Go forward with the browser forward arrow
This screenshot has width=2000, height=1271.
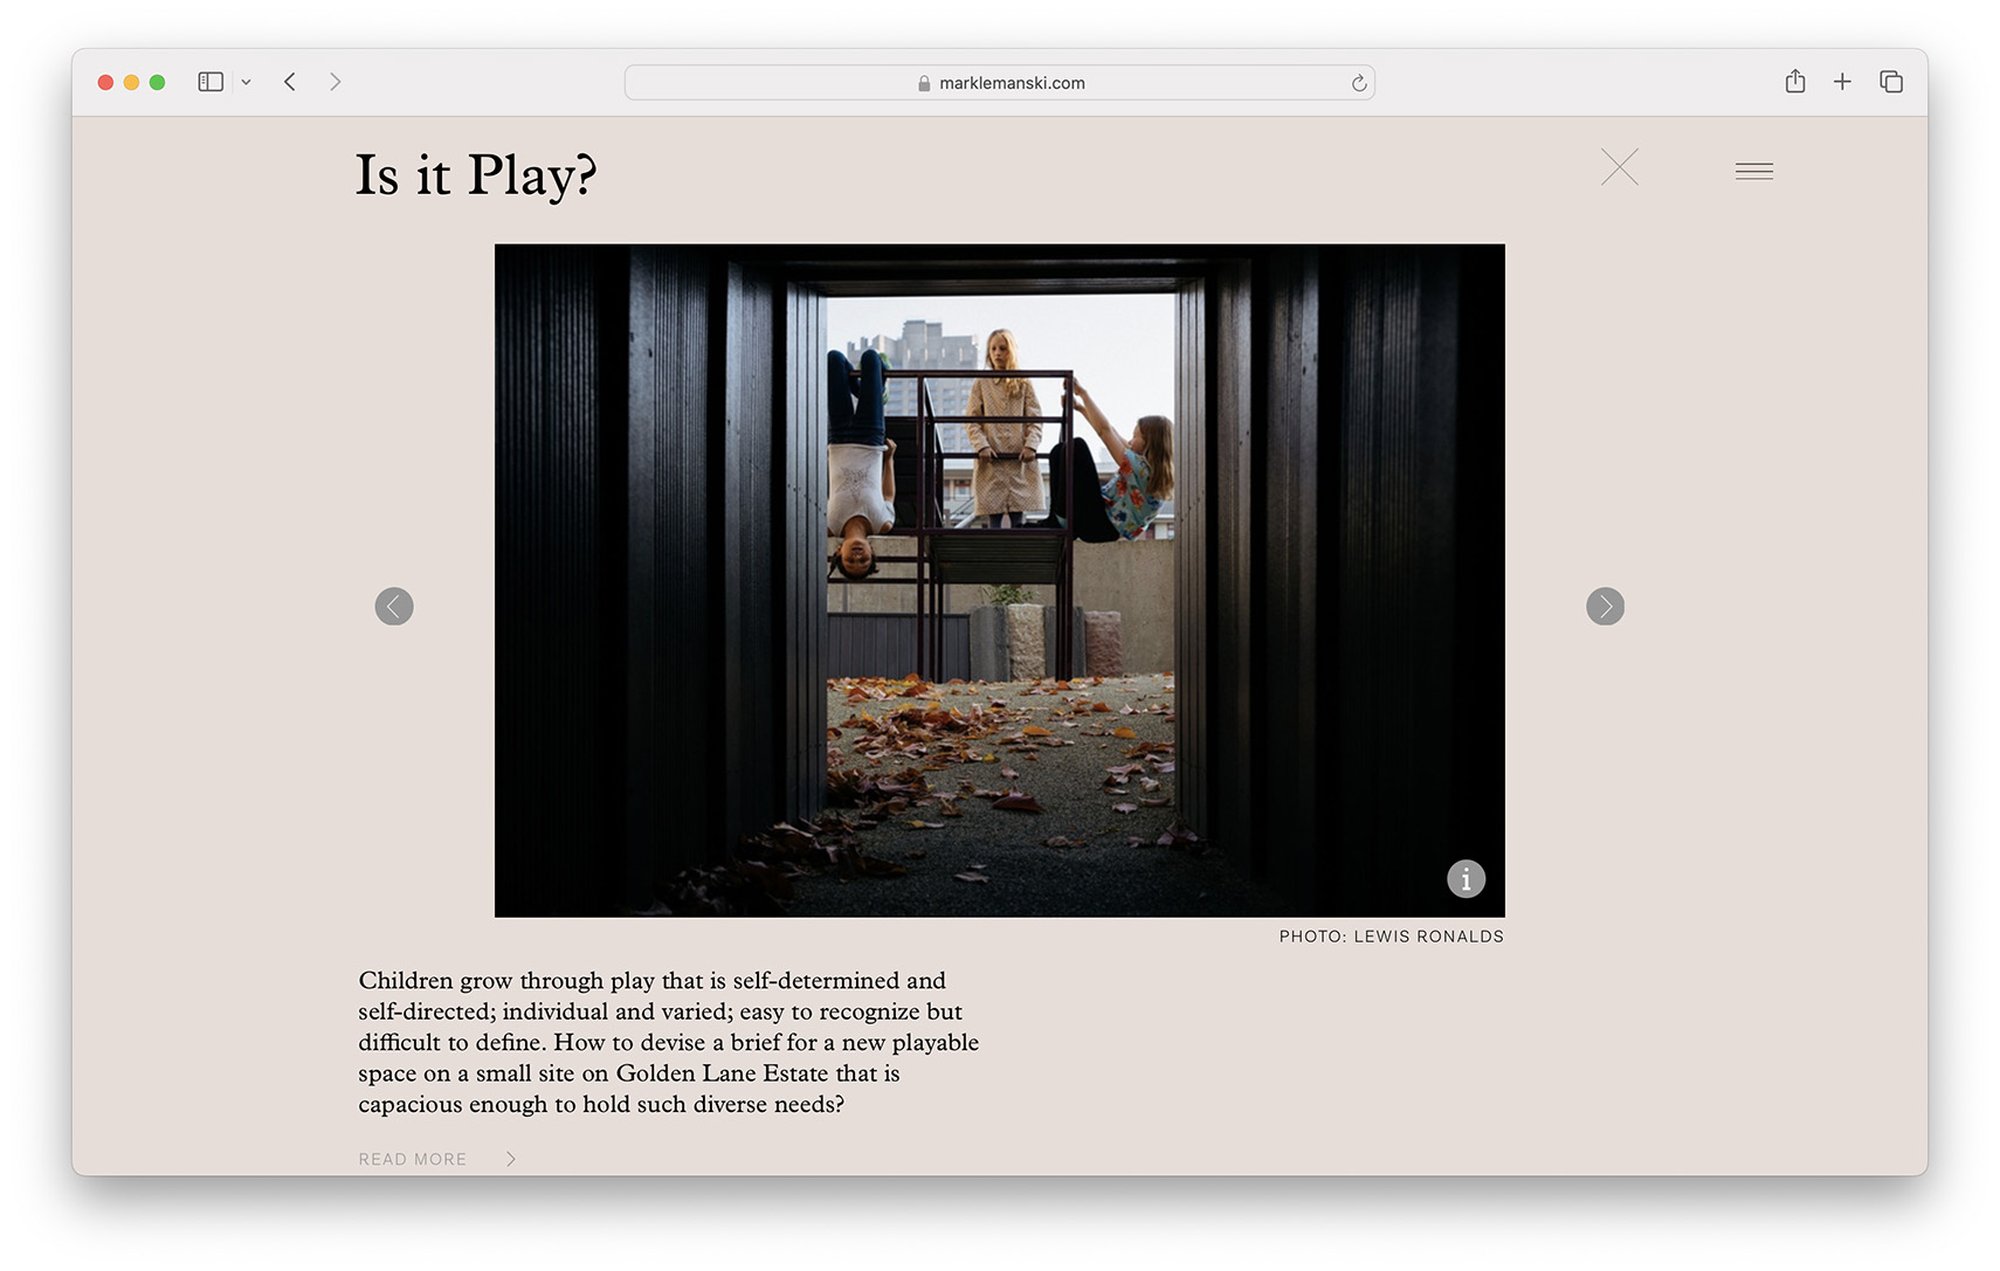(x=335, y=82)
